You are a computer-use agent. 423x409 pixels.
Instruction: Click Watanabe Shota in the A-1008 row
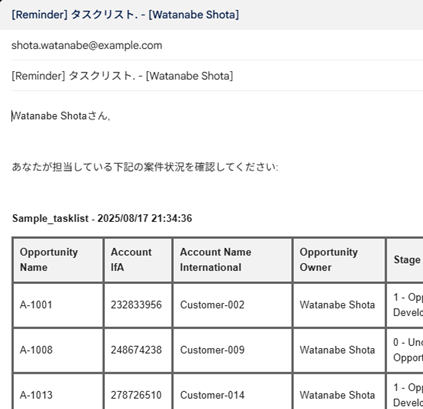(339, 350)
